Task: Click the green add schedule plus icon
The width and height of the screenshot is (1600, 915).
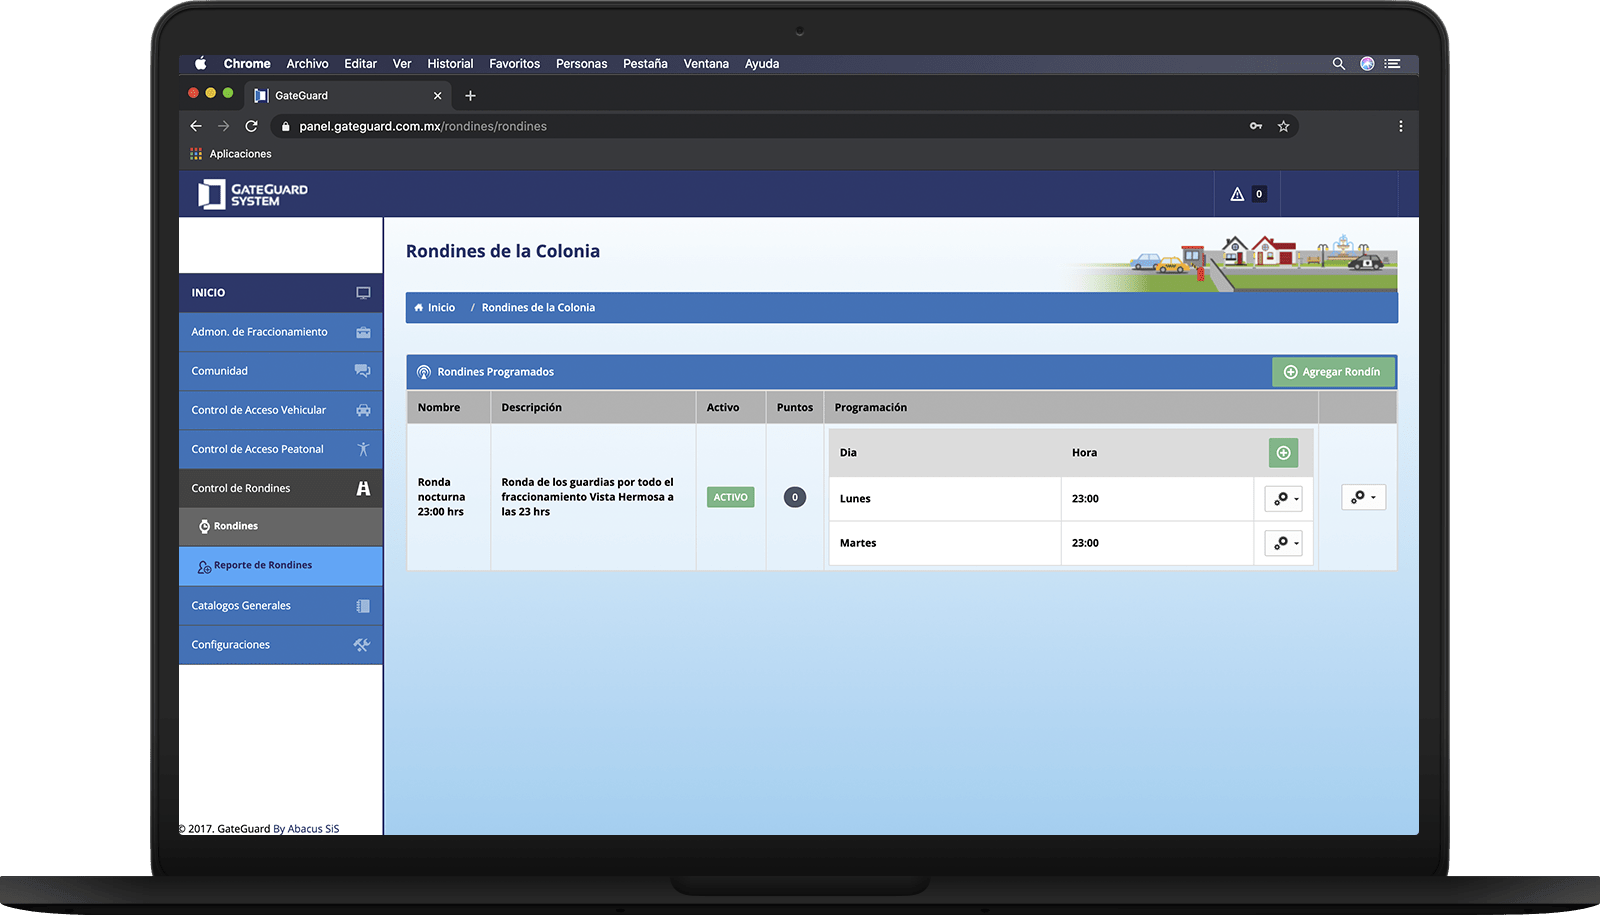Action: [x=1283, y=453]
